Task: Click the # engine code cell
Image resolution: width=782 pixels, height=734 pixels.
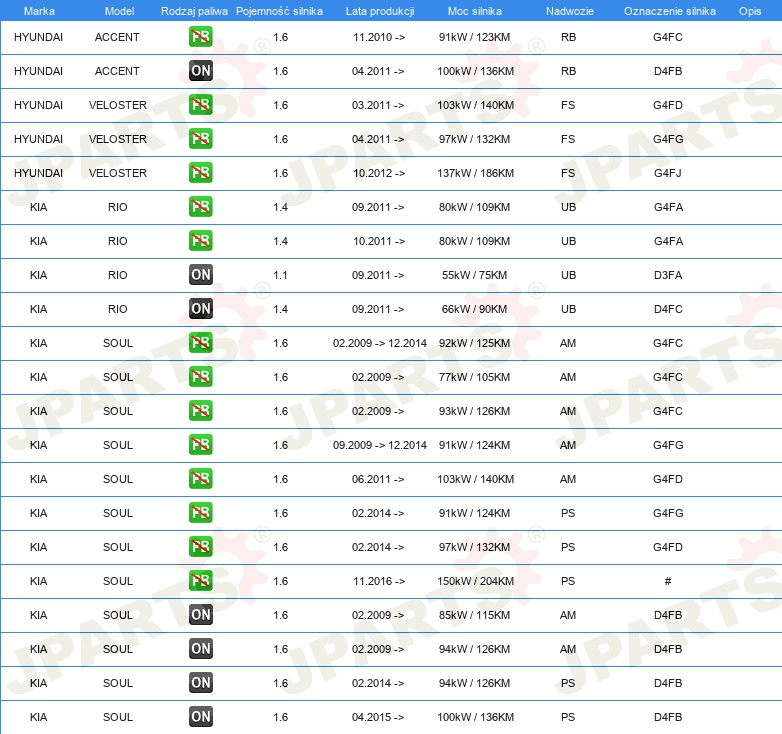Action: point(668,581)
